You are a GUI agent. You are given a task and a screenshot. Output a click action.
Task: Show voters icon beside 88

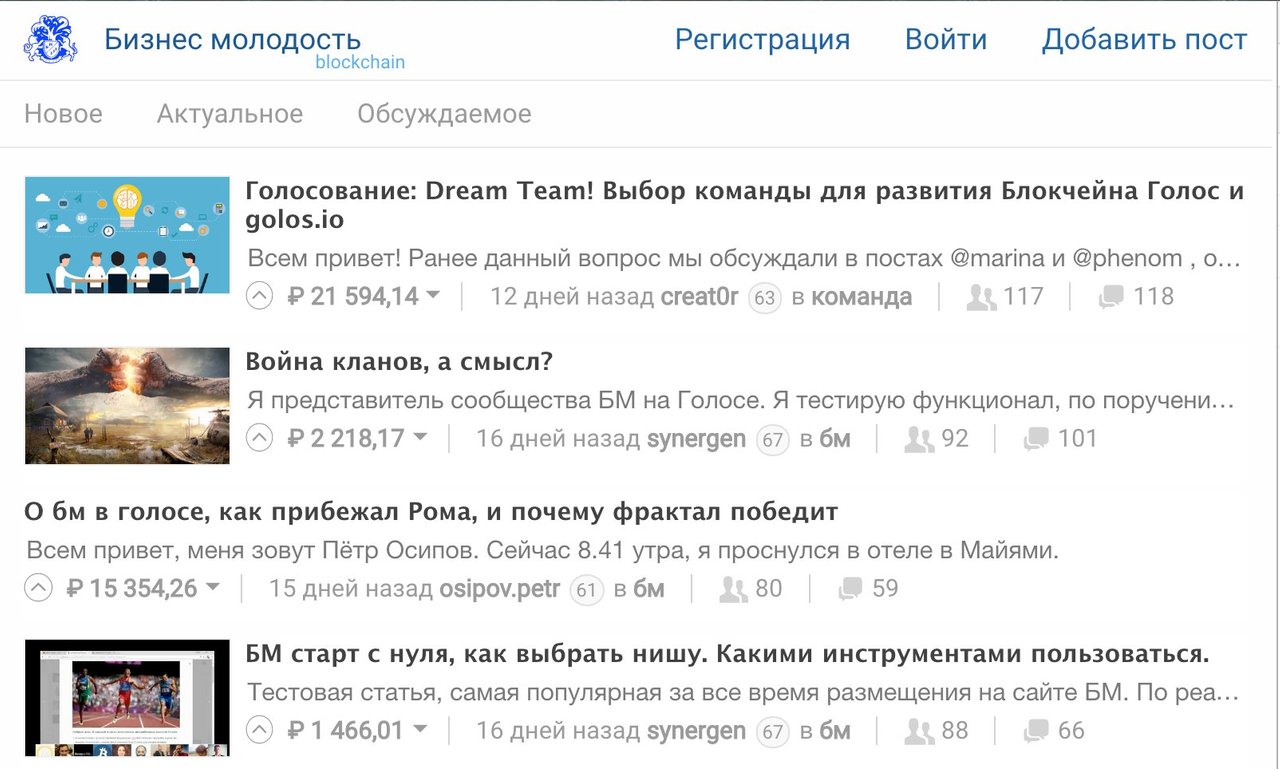pyautogui.click(x=919, y=731)
